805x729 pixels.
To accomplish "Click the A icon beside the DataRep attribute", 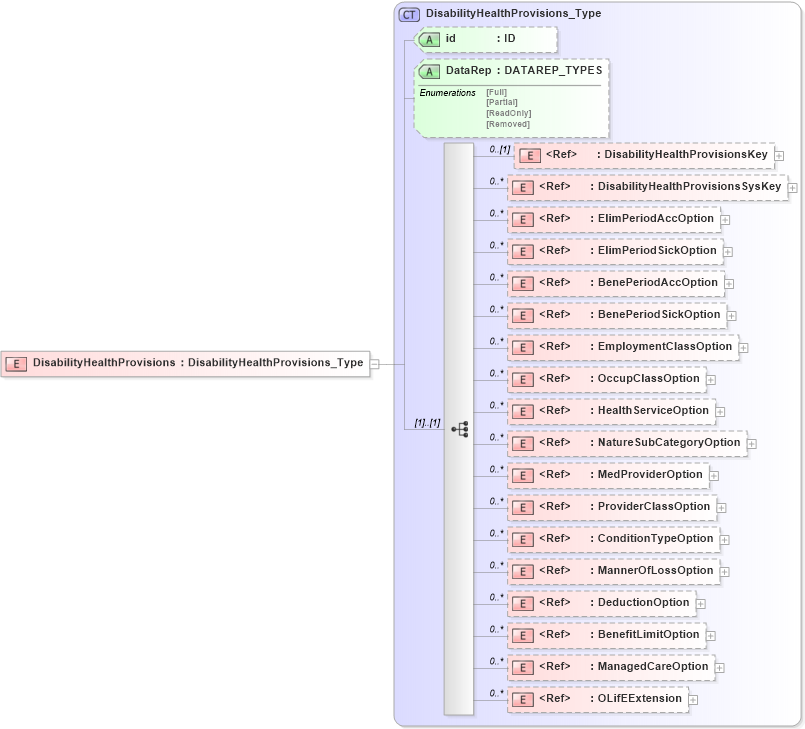I will (430, 71).
